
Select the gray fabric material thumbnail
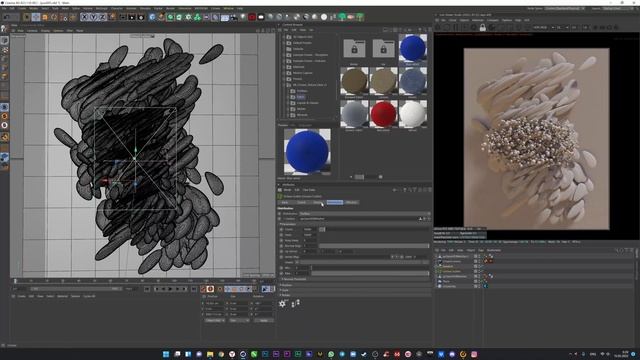tap(354, 114)
